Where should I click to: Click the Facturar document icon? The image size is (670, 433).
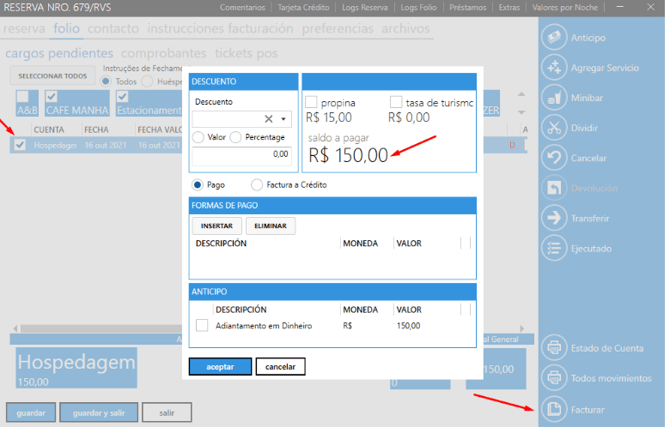[x=554, y=410]
